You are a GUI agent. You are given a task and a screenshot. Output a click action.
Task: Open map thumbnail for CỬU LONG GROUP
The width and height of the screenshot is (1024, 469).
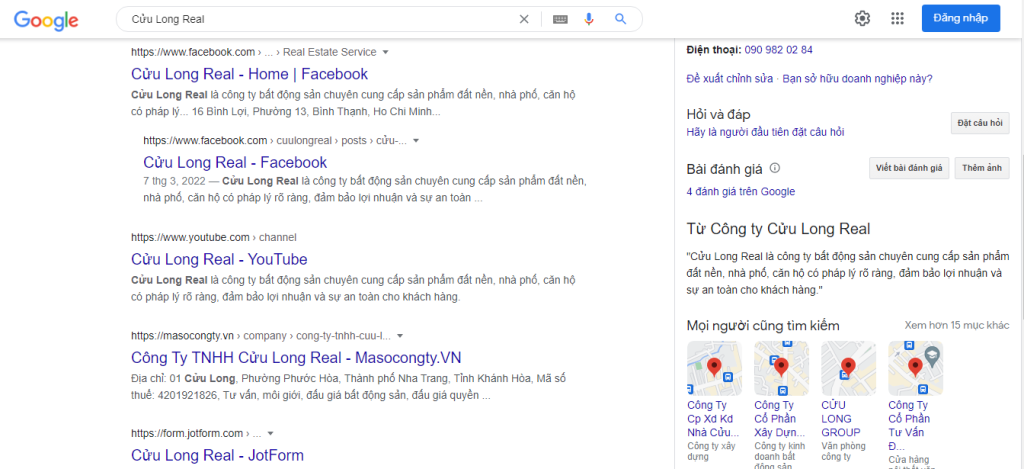[x=848, y=368]
